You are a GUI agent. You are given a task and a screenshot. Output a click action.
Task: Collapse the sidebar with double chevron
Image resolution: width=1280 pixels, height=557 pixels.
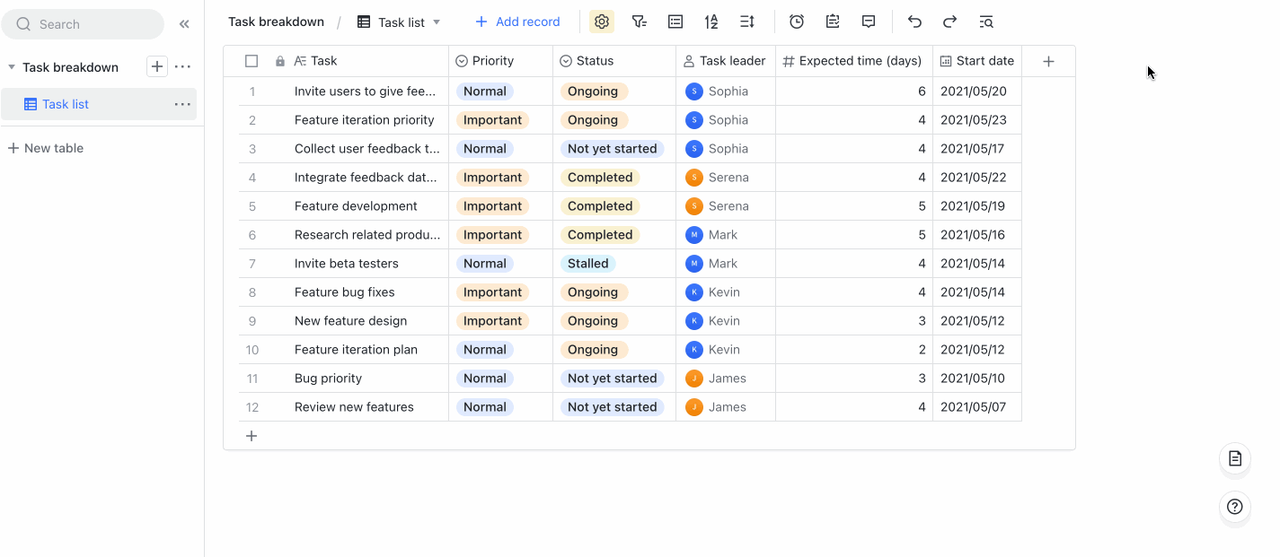184,24
